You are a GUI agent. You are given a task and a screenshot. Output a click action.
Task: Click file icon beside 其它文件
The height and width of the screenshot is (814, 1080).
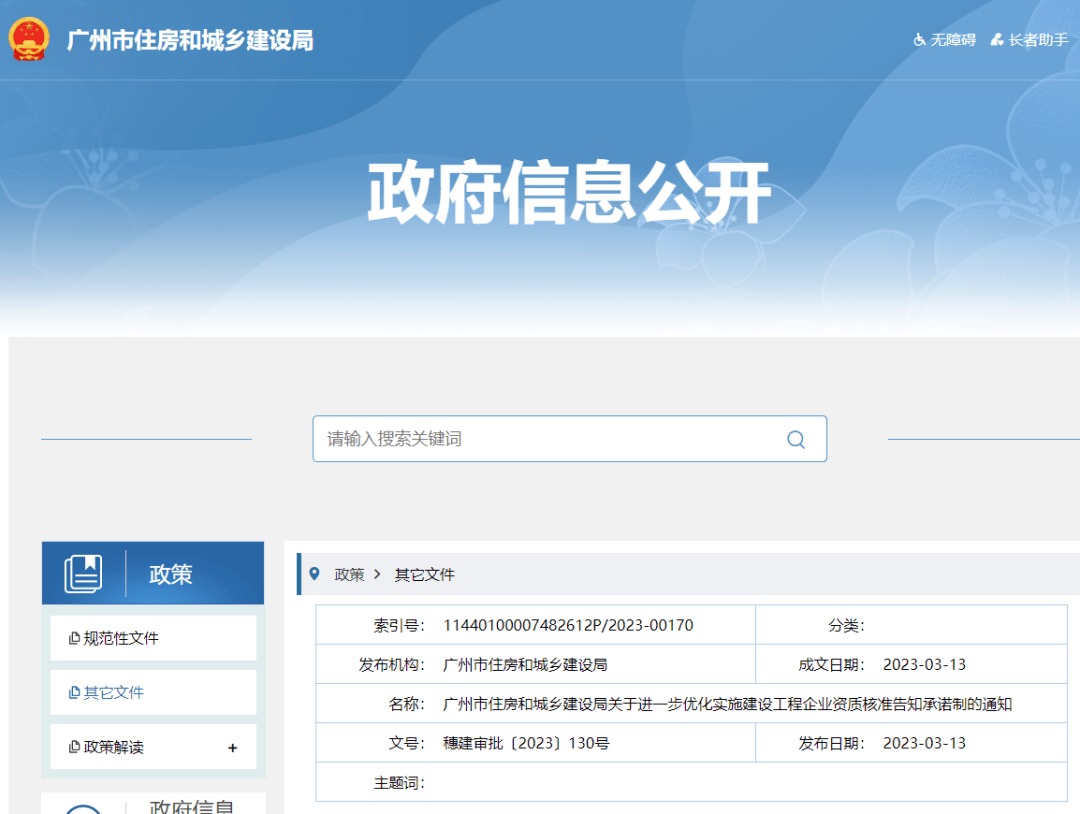pyautogui.click(x=74, y=693)
